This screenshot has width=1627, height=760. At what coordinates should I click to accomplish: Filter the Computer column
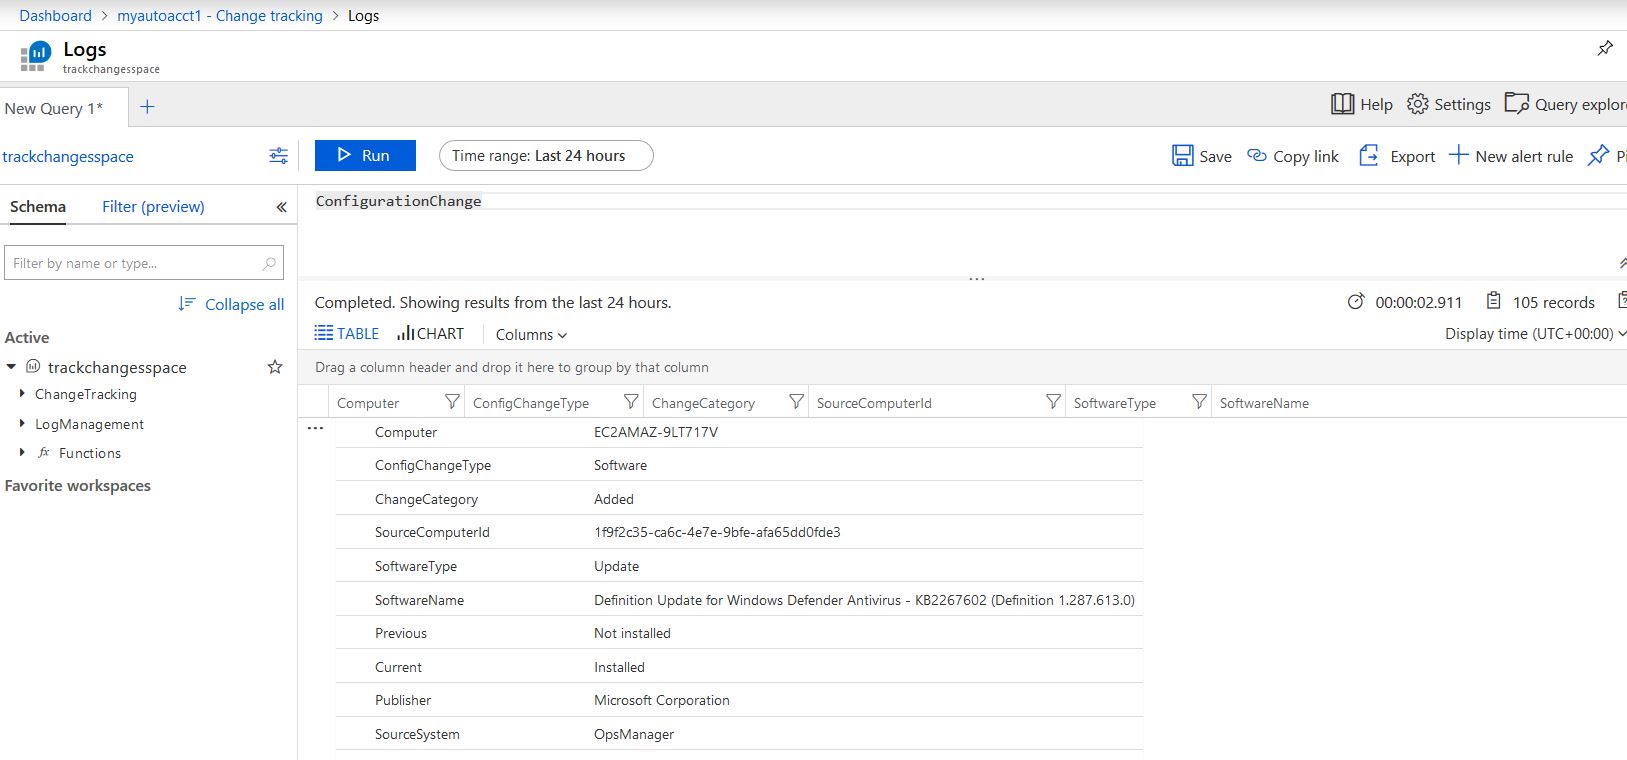(x=452, y=402)
